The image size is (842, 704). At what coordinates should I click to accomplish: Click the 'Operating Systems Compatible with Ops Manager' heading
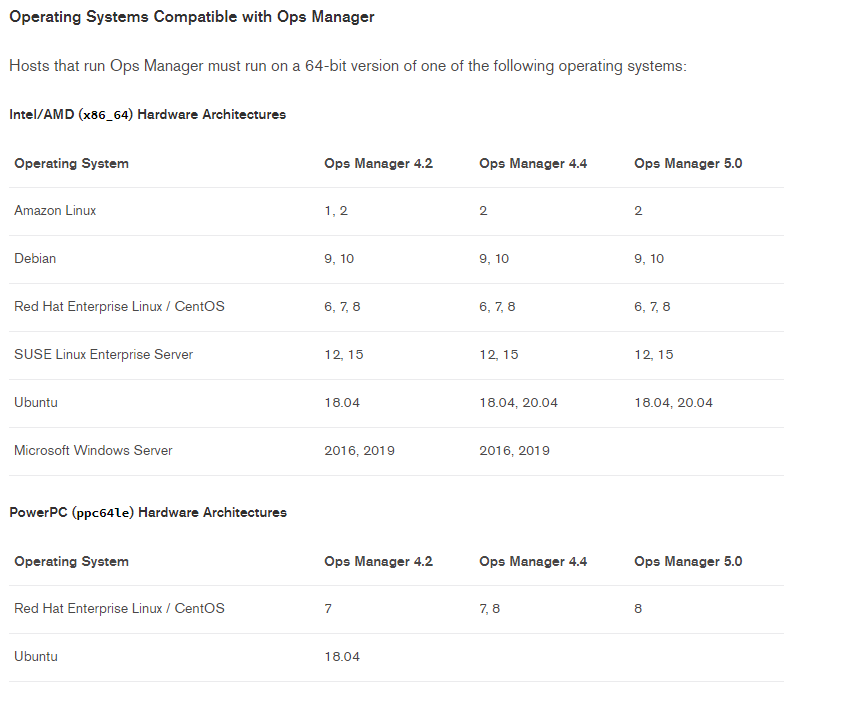tap(191, 17)
